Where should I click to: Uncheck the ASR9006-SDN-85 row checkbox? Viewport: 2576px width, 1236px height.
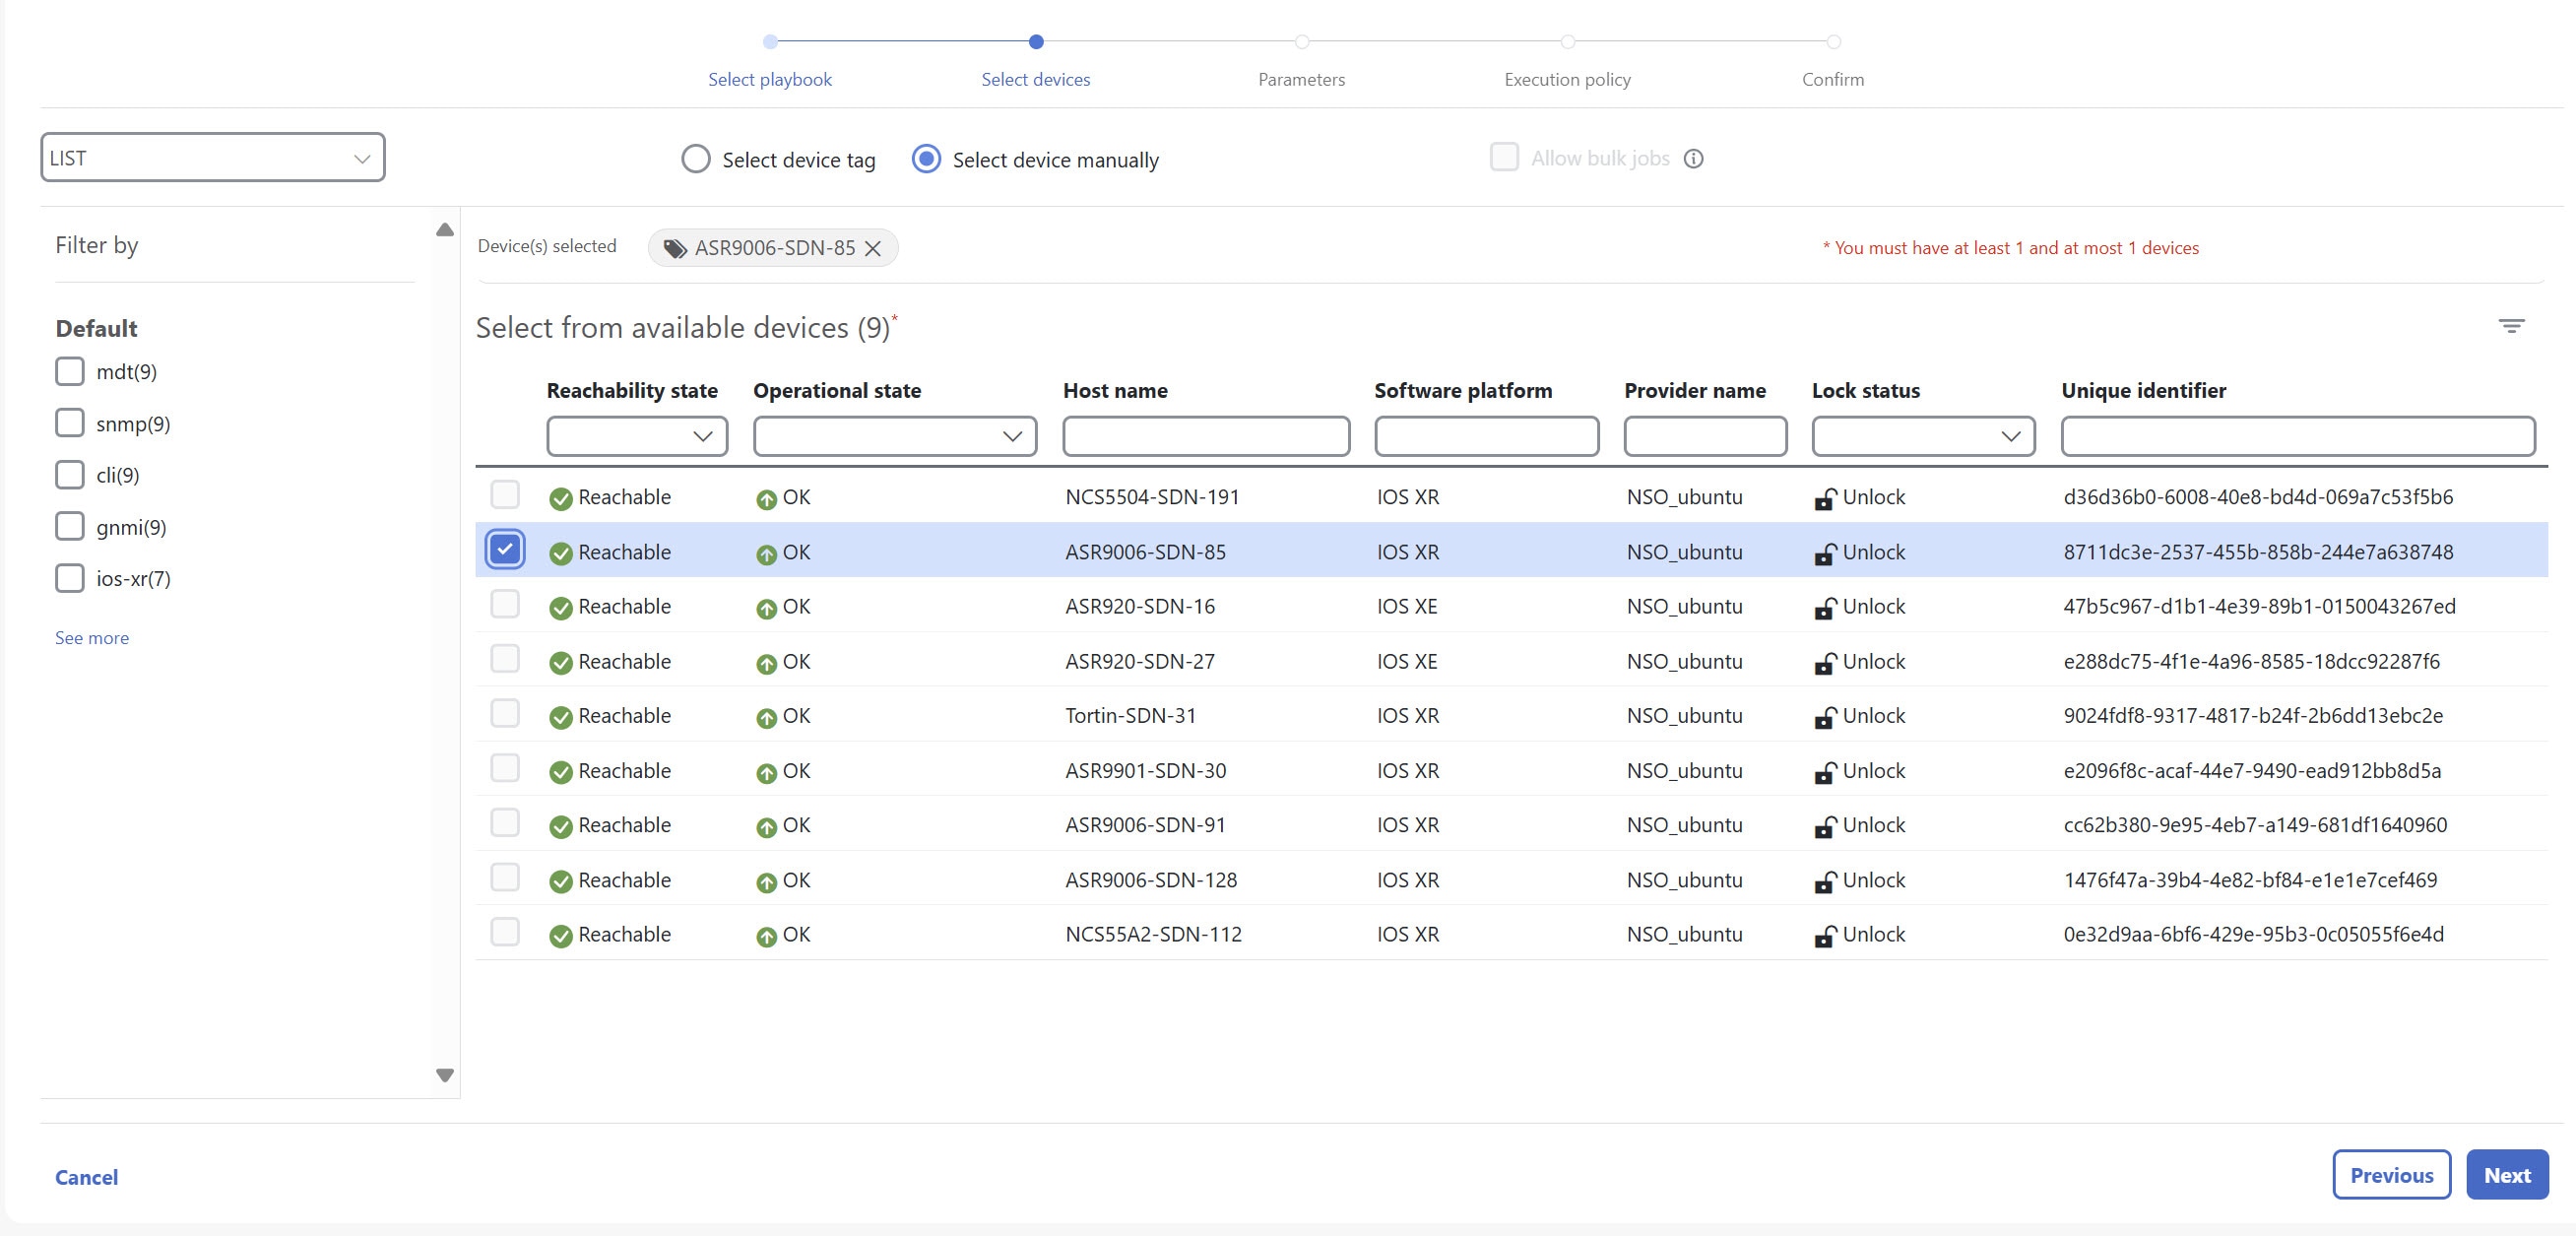505,549
